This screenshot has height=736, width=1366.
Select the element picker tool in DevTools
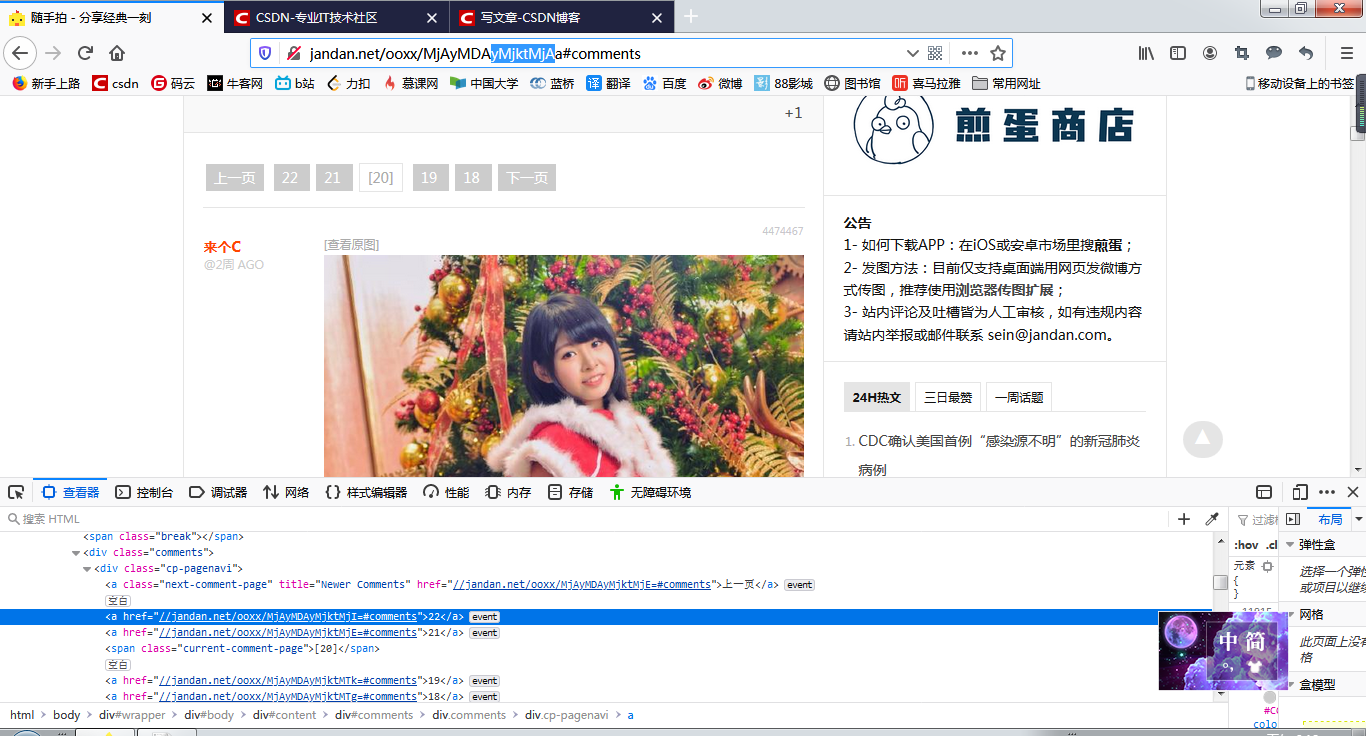[x=15, y=491]
